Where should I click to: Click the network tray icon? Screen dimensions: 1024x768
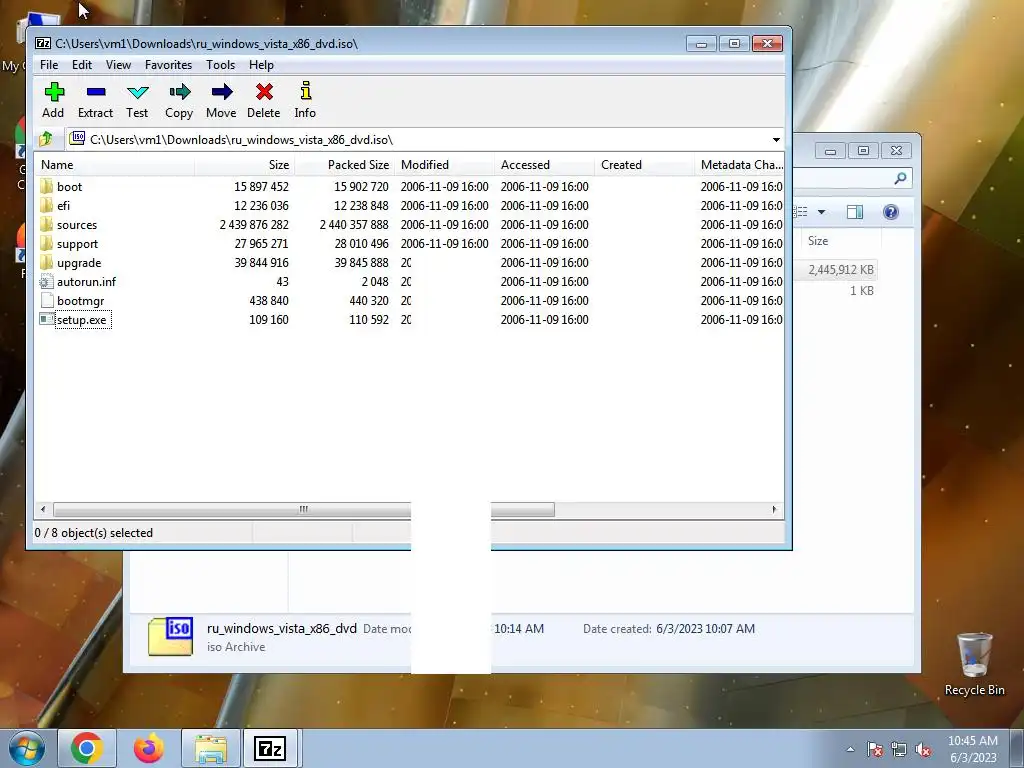coord(899,750)
